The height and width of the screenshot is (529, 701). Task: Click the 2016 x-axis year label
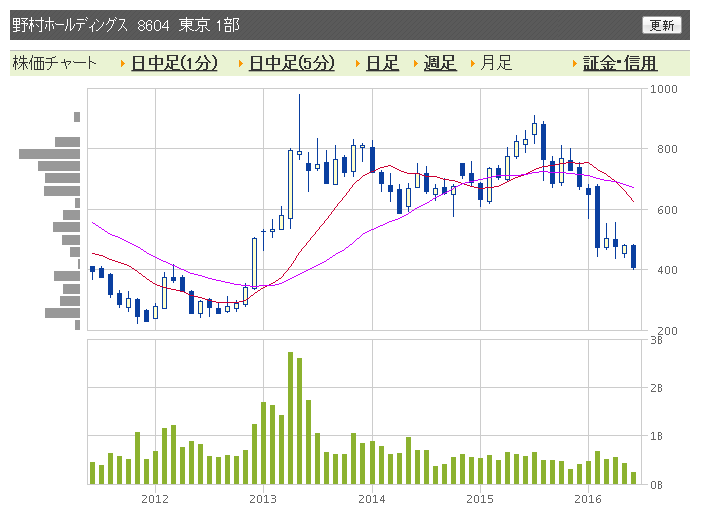pos(588,499)
